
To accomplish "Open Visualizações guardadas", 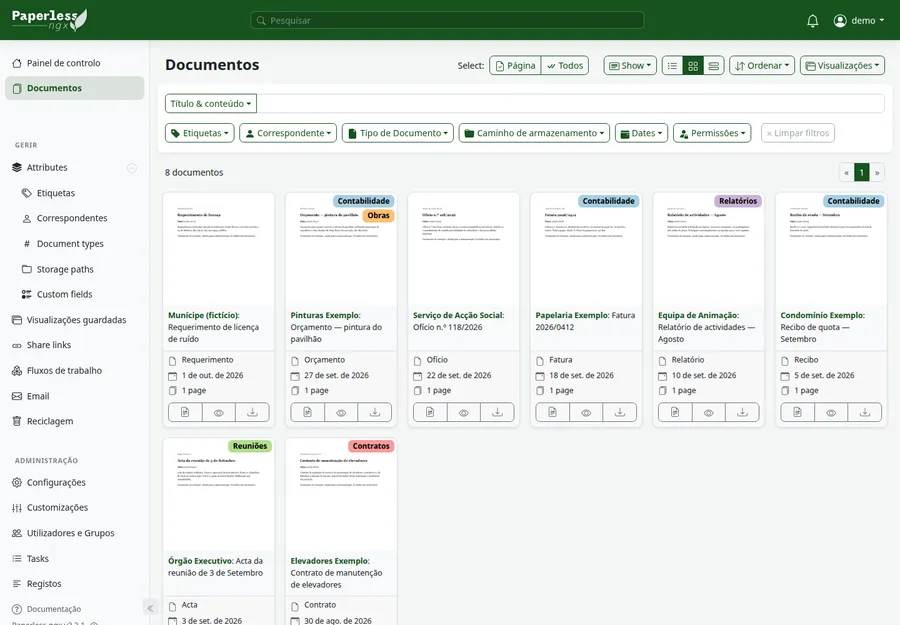I will pyautogui.click(x=75, y=320).
